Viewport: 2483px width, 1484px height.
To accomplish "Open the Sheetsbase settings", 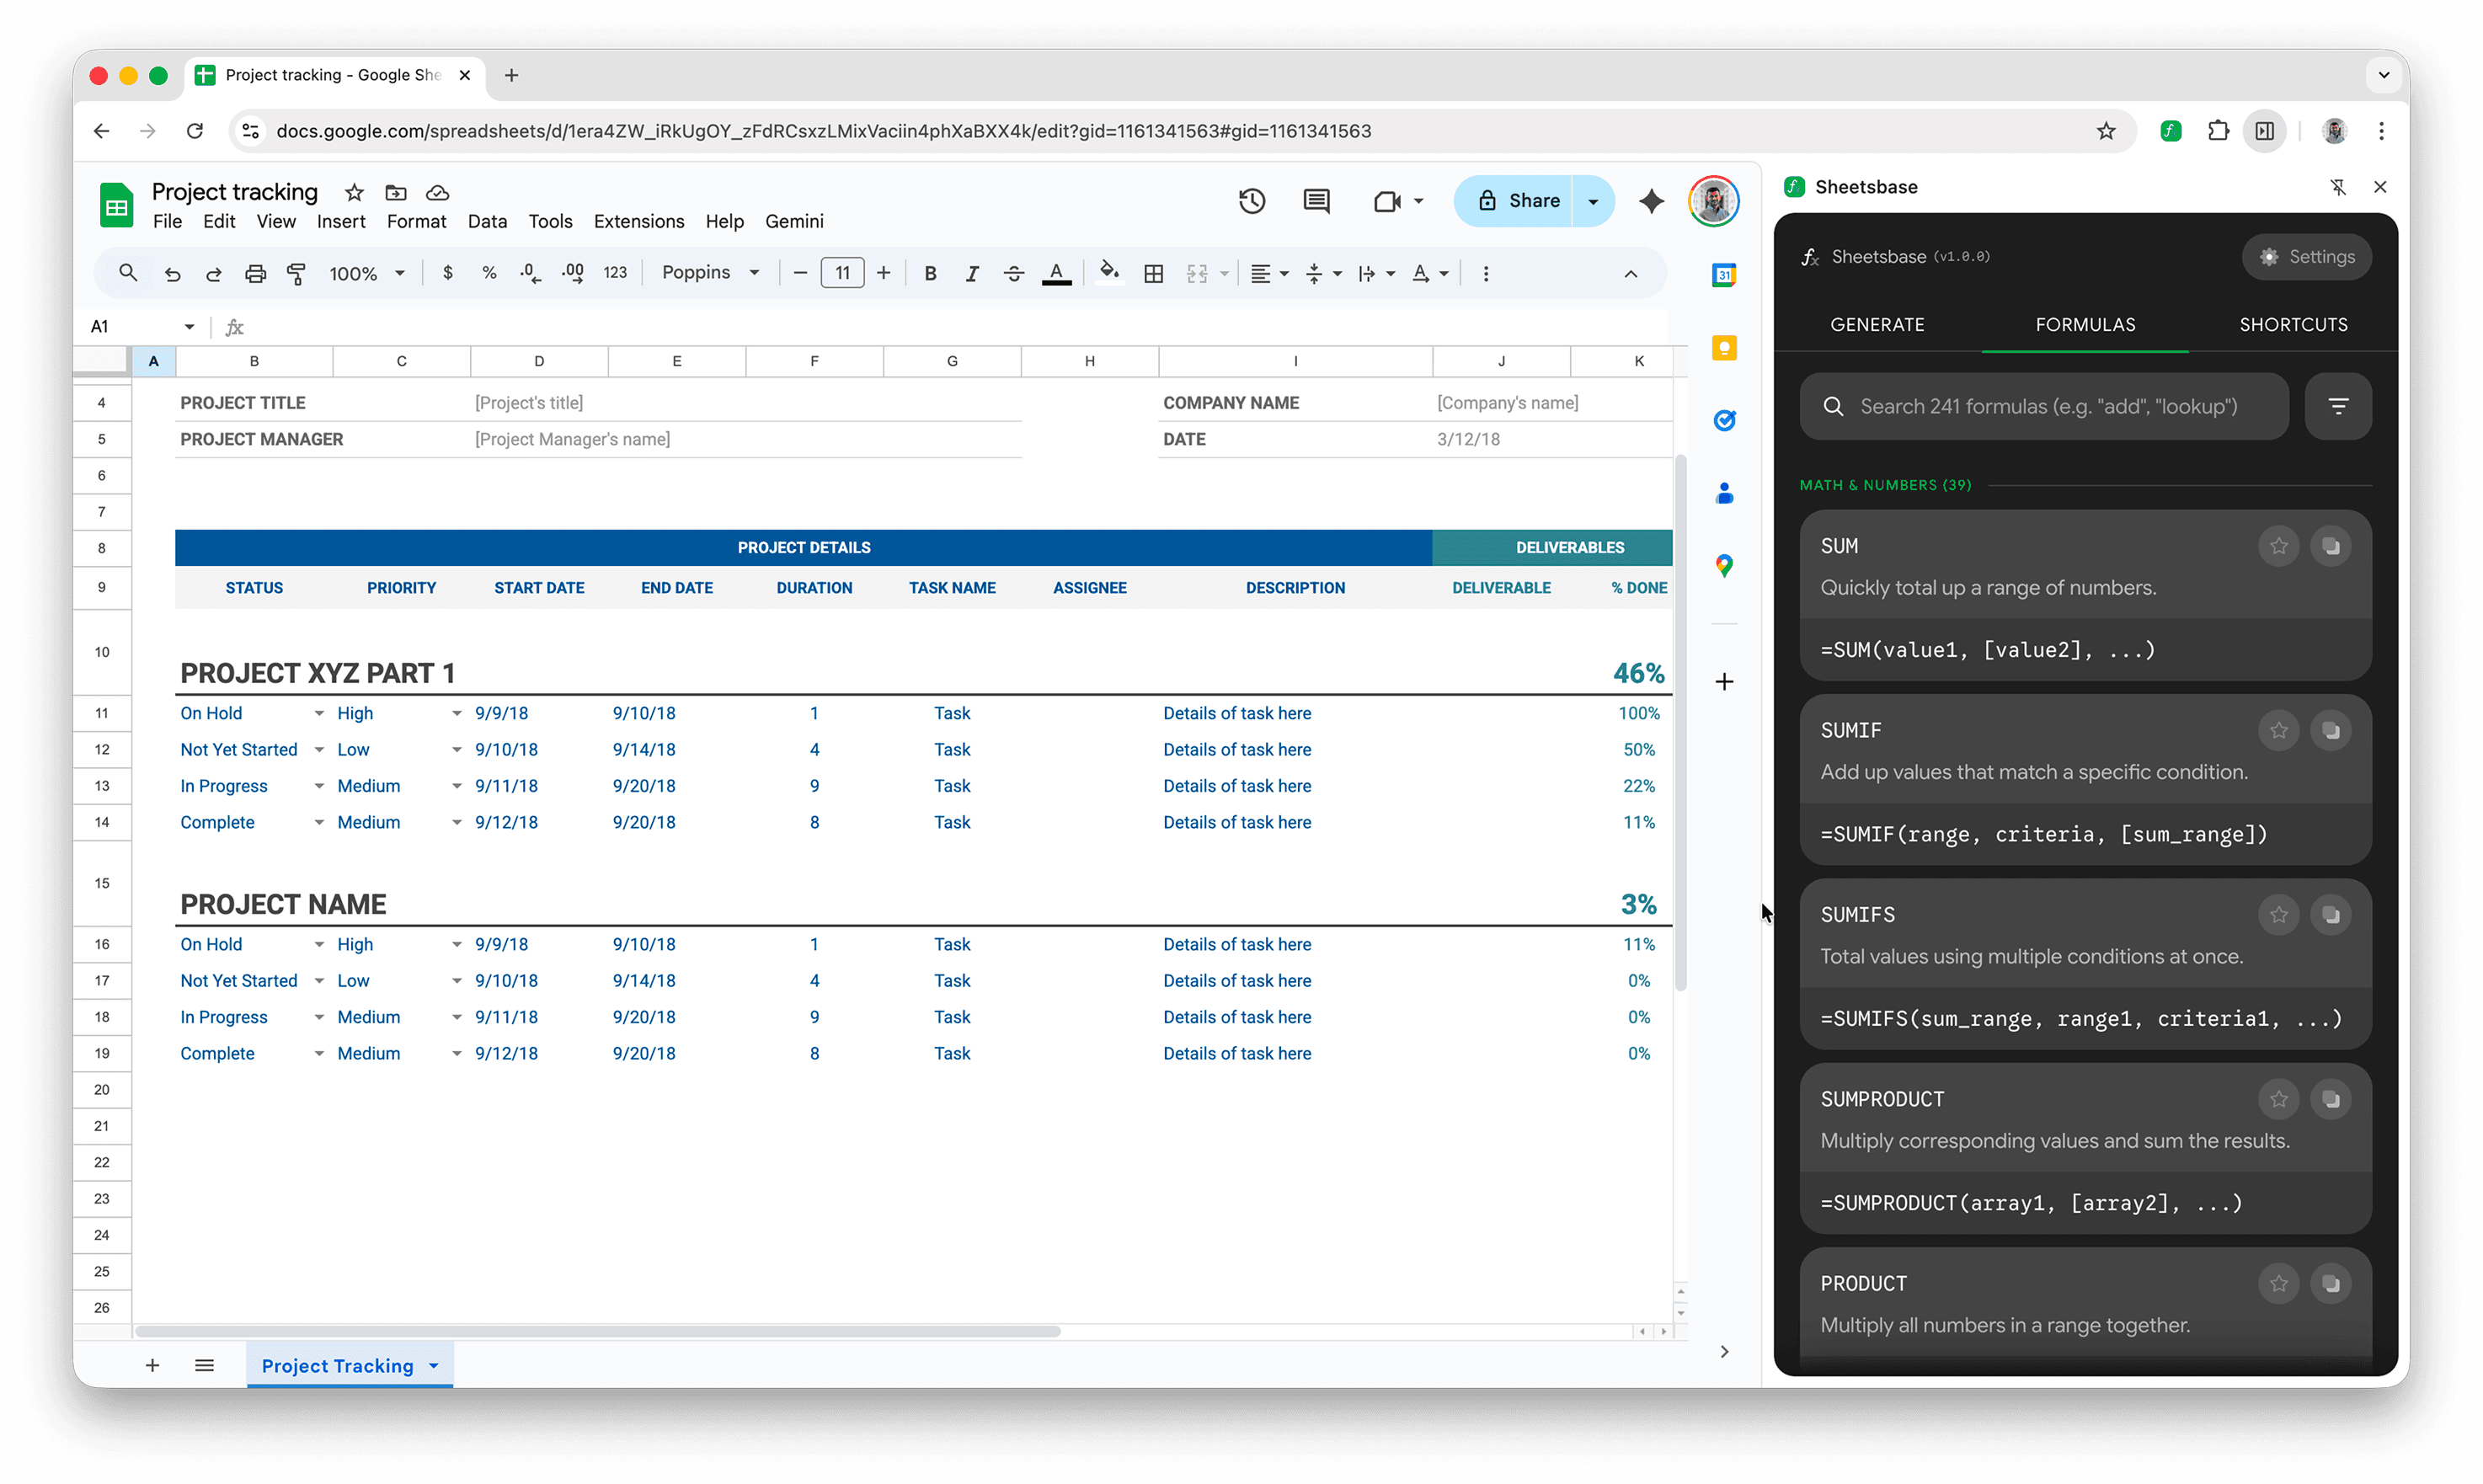I will (x=2307, y=256).
